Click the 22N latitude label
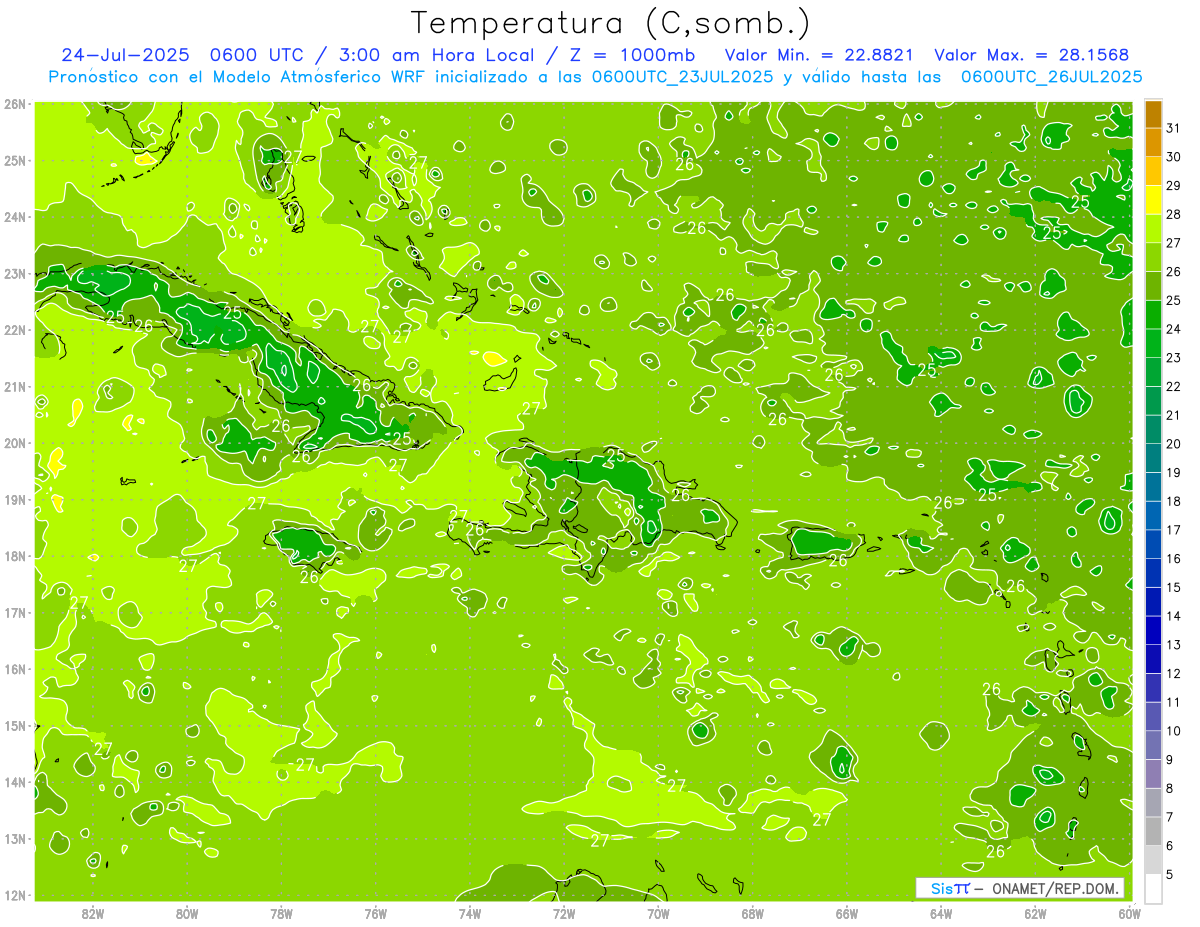This screenshot has height=927, width=1200. (x=15, y=329)
